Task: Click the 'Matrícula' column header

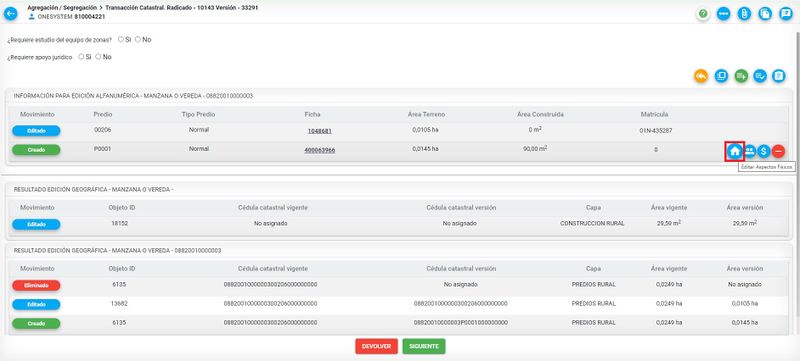Action: click(x=655, y=114)
